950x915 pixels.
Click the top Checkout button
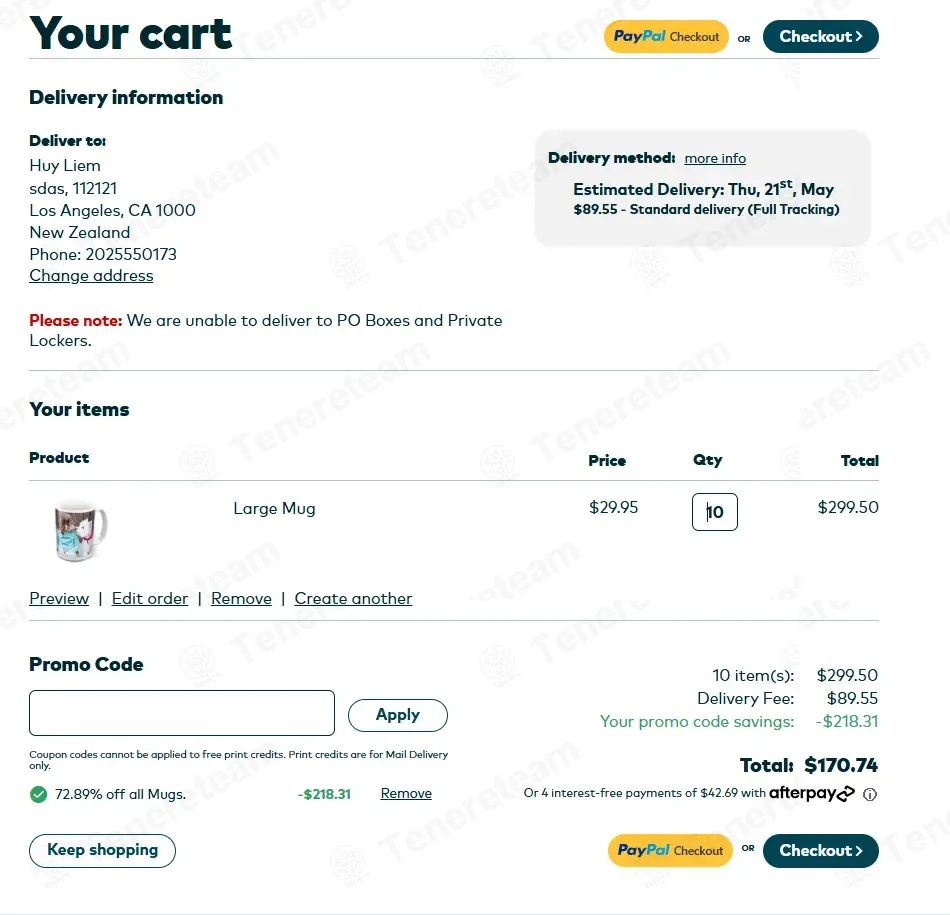(x=820, y=36)
